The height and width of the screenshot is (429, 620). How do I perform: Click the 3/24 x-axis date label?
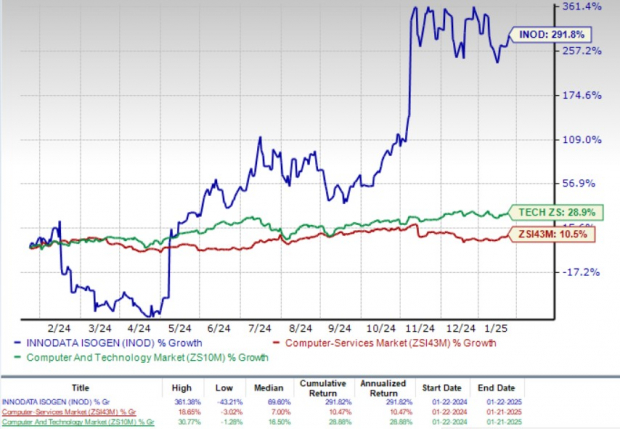(99, 329)
